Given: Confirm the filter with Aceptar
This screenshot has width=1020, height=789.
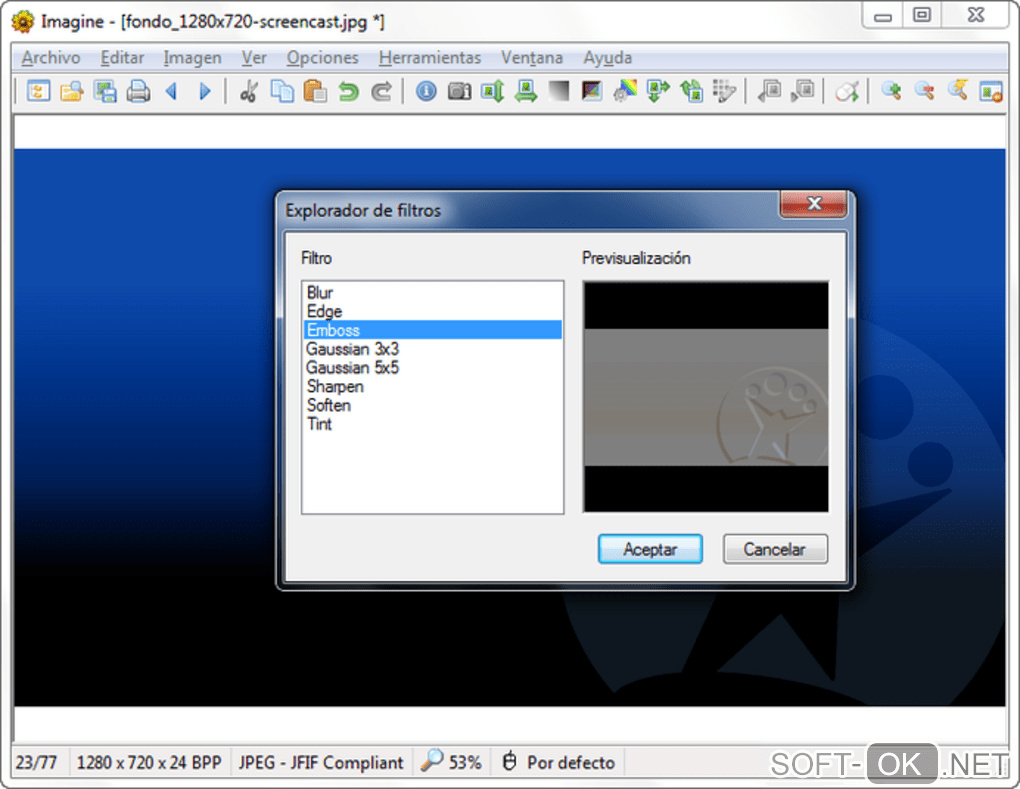Looking at the screenshot, I should 650,549.
